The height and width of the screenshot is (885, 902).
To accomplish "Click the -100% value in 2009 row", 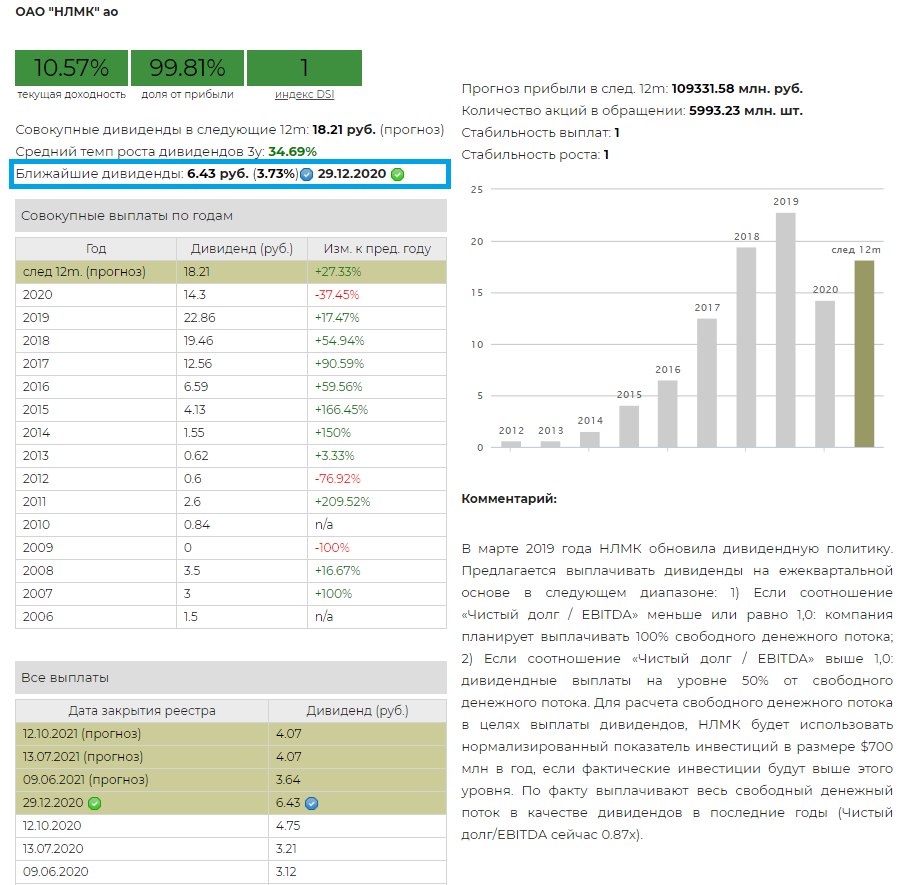I will (332, 548).
